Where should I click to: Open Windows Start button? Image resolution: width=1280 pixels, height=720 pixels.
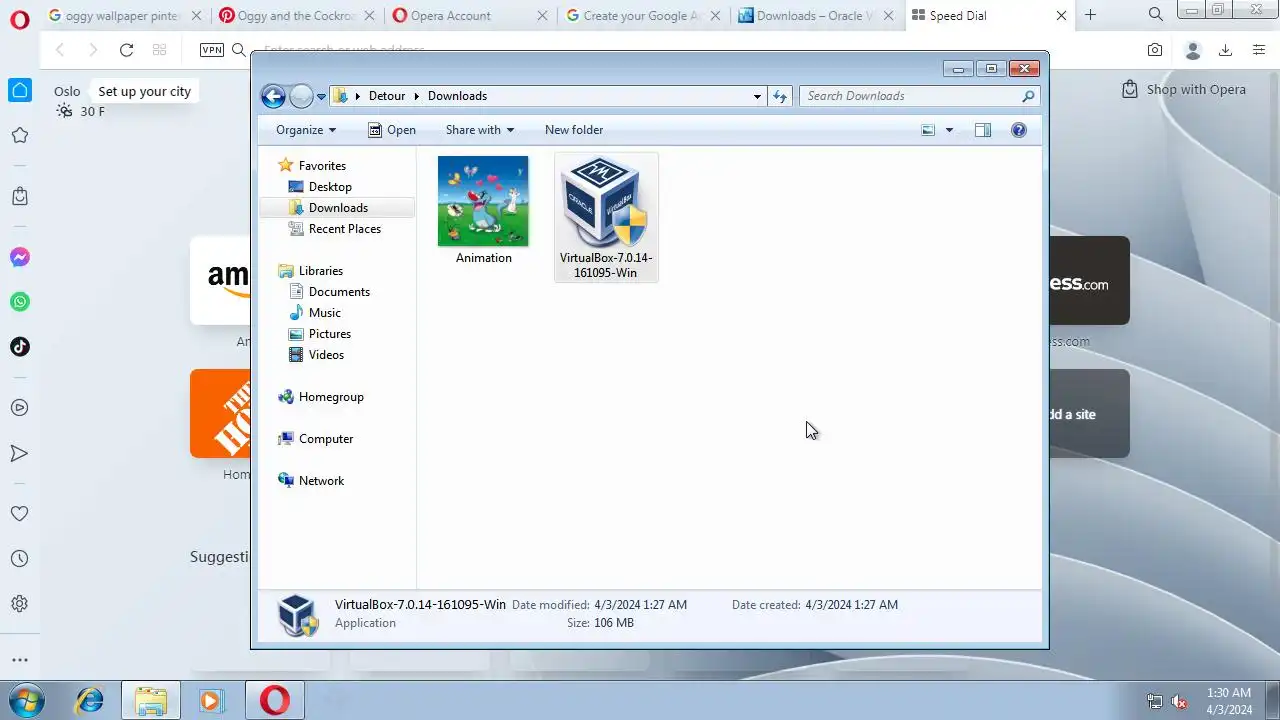click(x=27, y=700)
